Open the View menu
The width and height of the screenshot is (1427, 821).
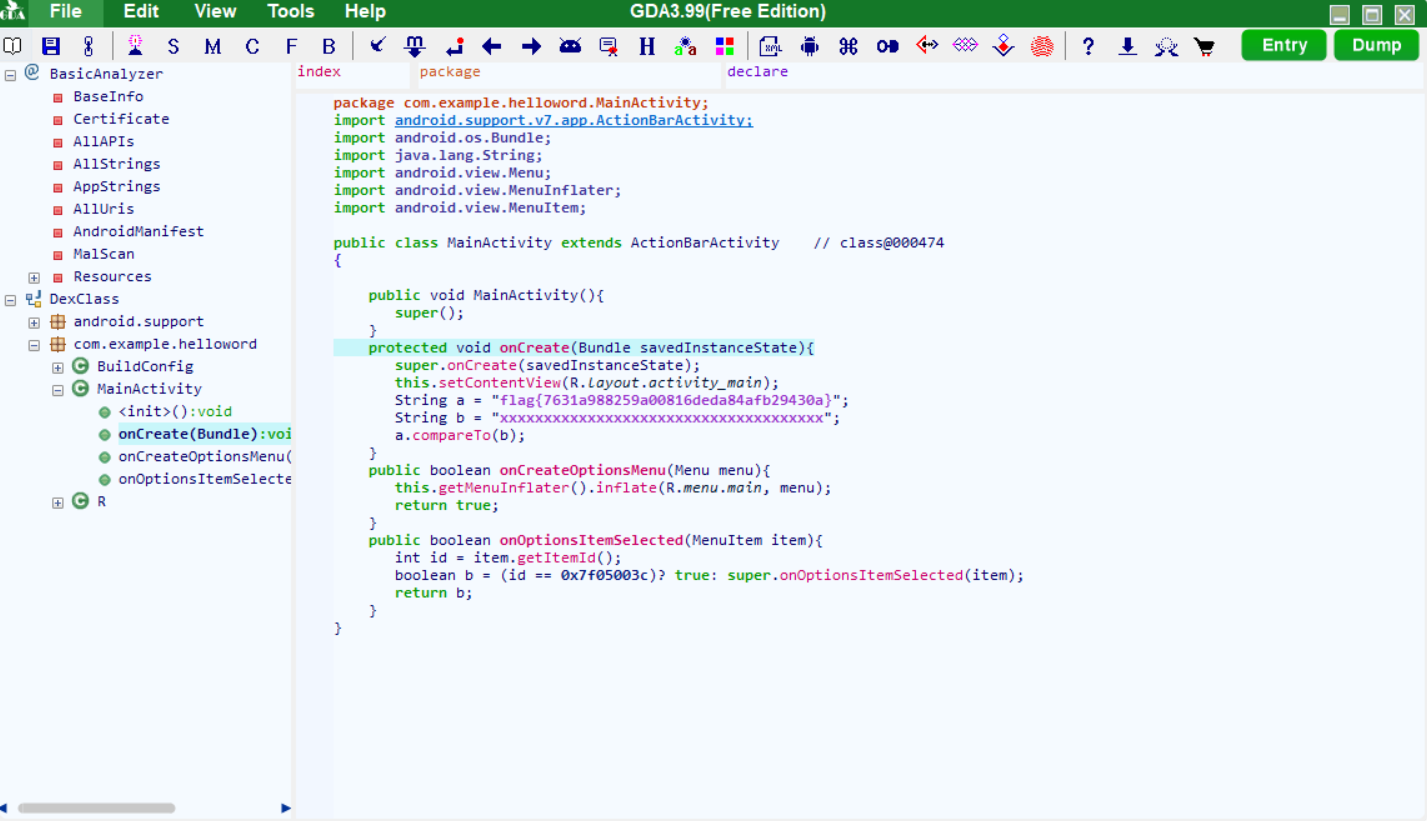[215, 12]
